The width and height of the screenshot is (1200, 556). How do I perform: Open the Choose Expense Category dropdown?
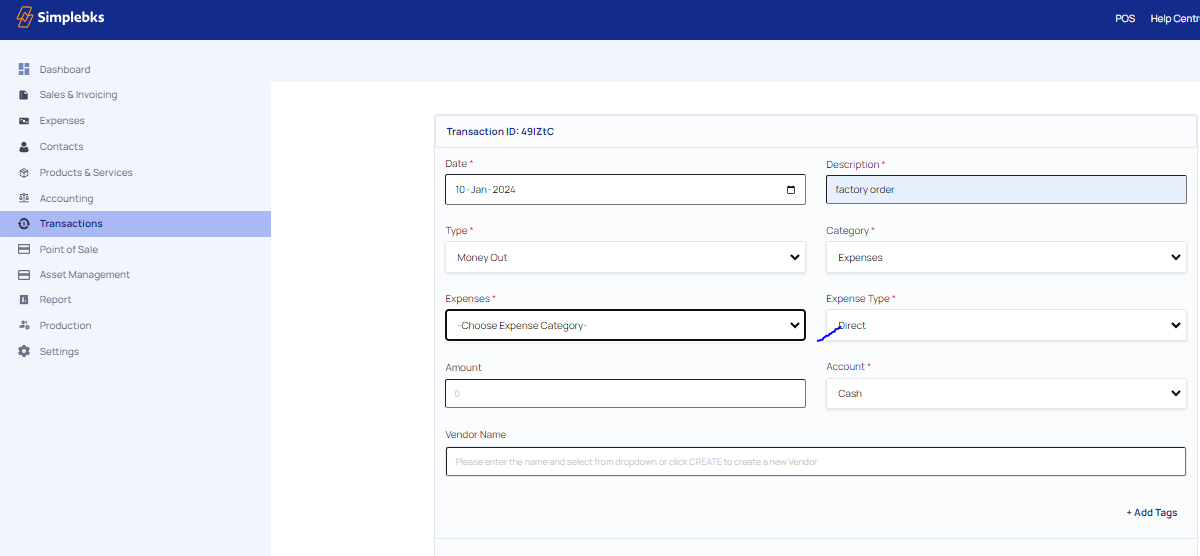point(624,326)
